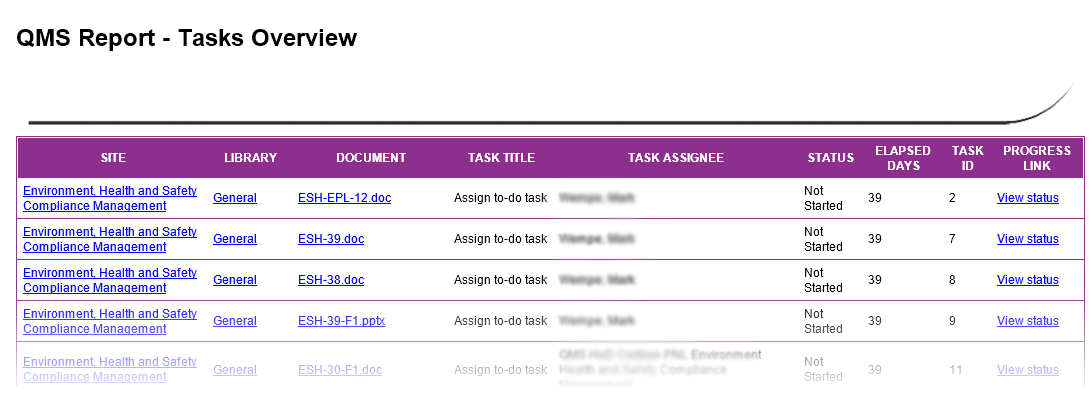Viewport: 1092px width, 395px height.
Task: Open the ESH-38.doc document link
Action: (x=331, y=280)
